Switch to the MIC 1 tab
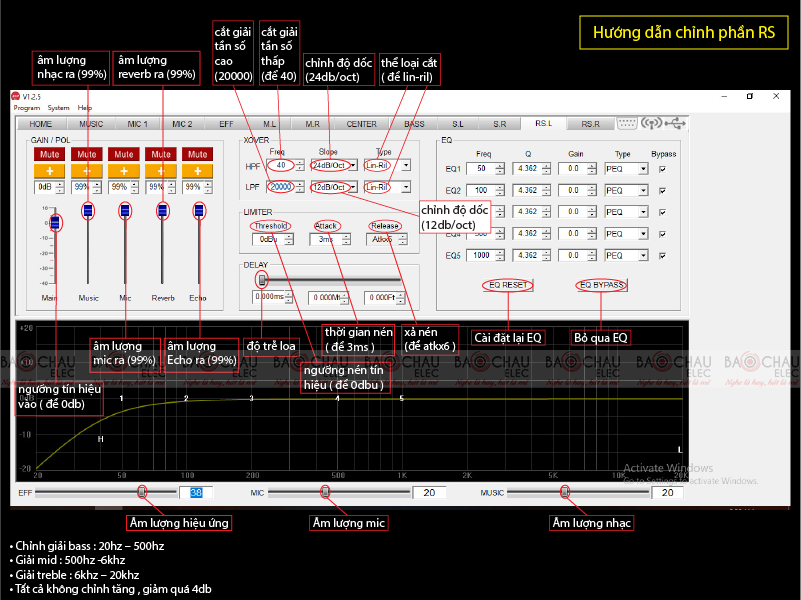Screen dimensions: 801x600 (137, 124)
